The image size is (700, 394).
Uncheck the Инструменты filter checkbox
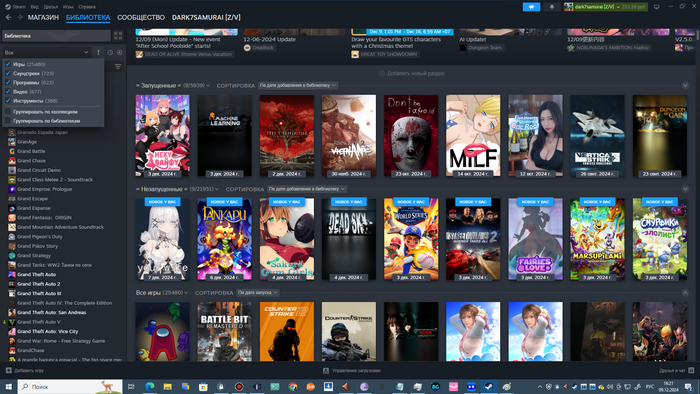tap(8, 100)
